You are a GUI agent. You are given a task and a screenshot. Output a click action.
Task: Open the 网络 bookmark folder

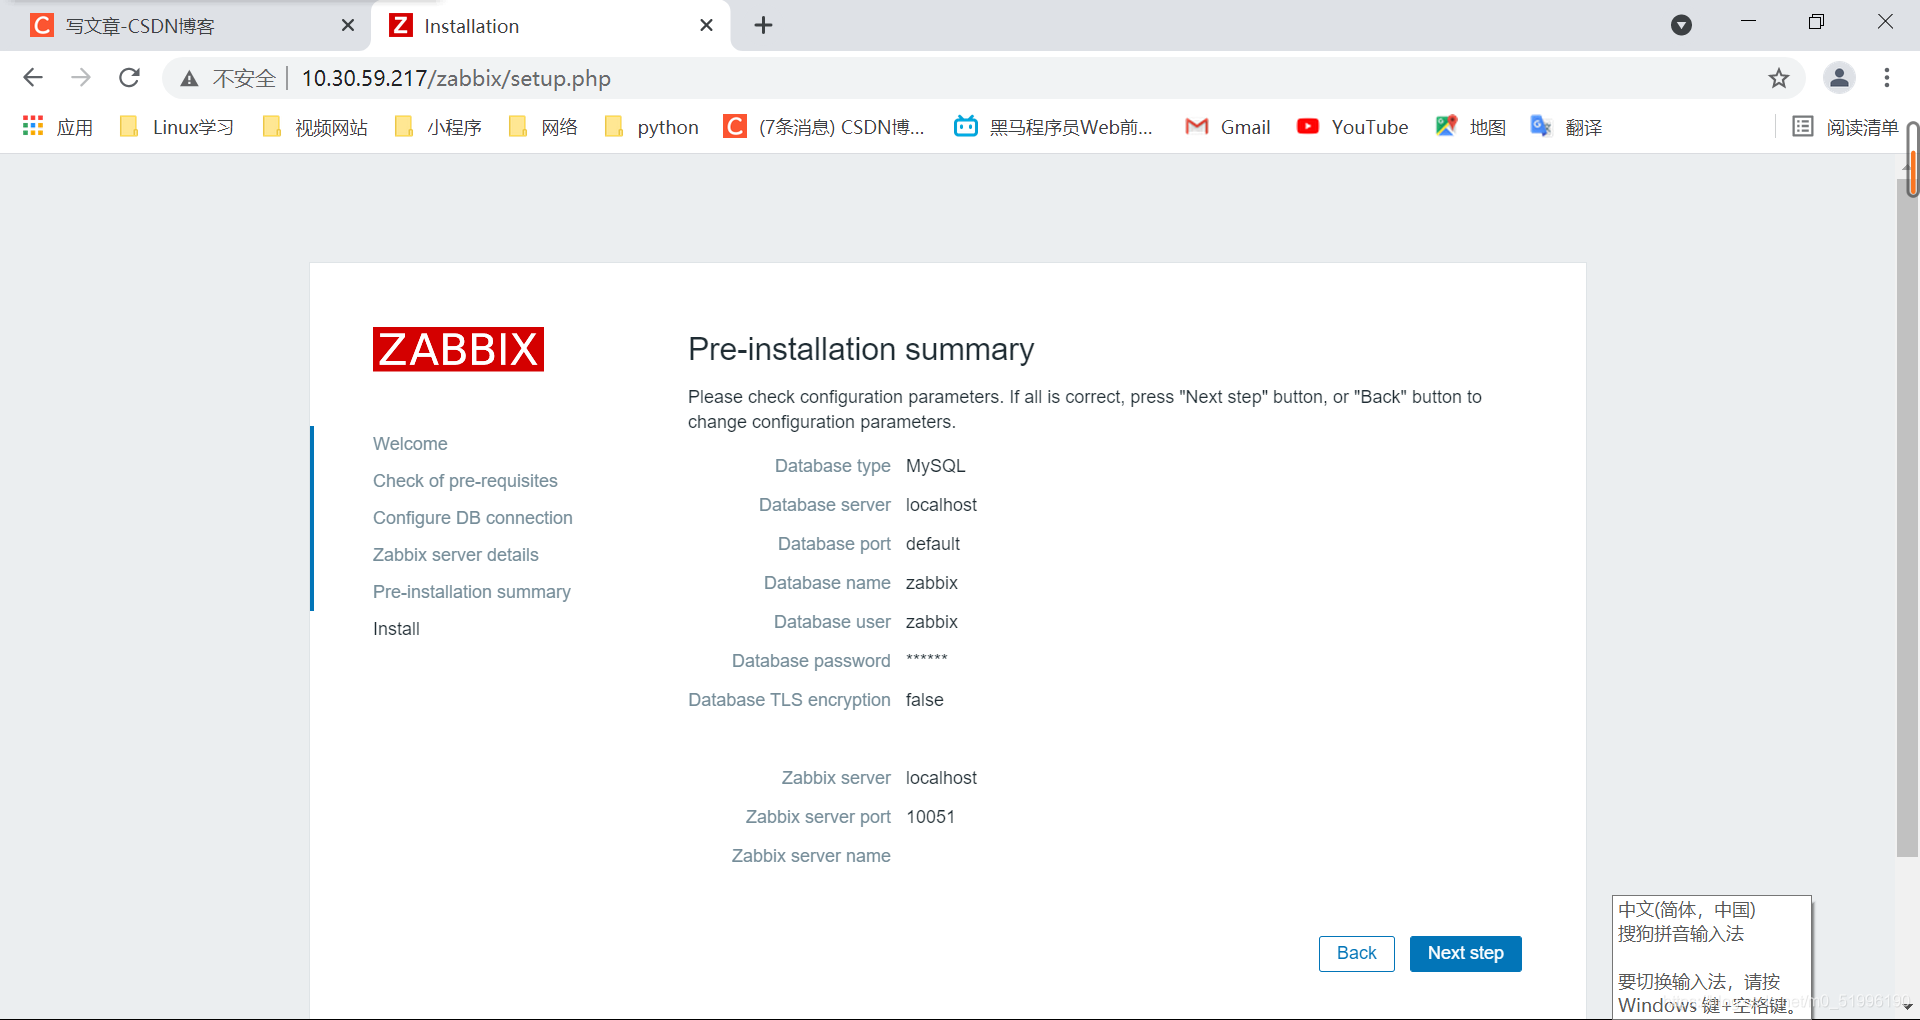543,127
